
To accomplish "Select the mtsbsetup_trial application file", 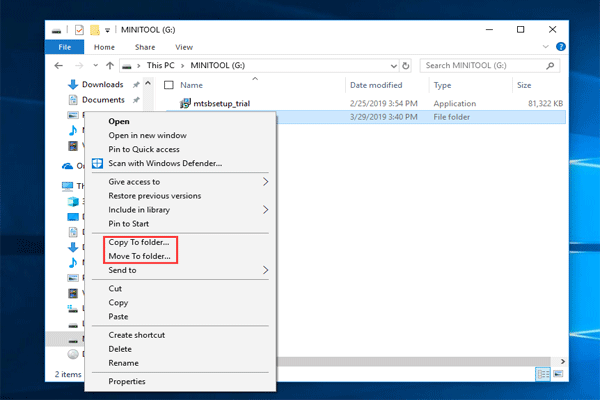I will [222, 103].
